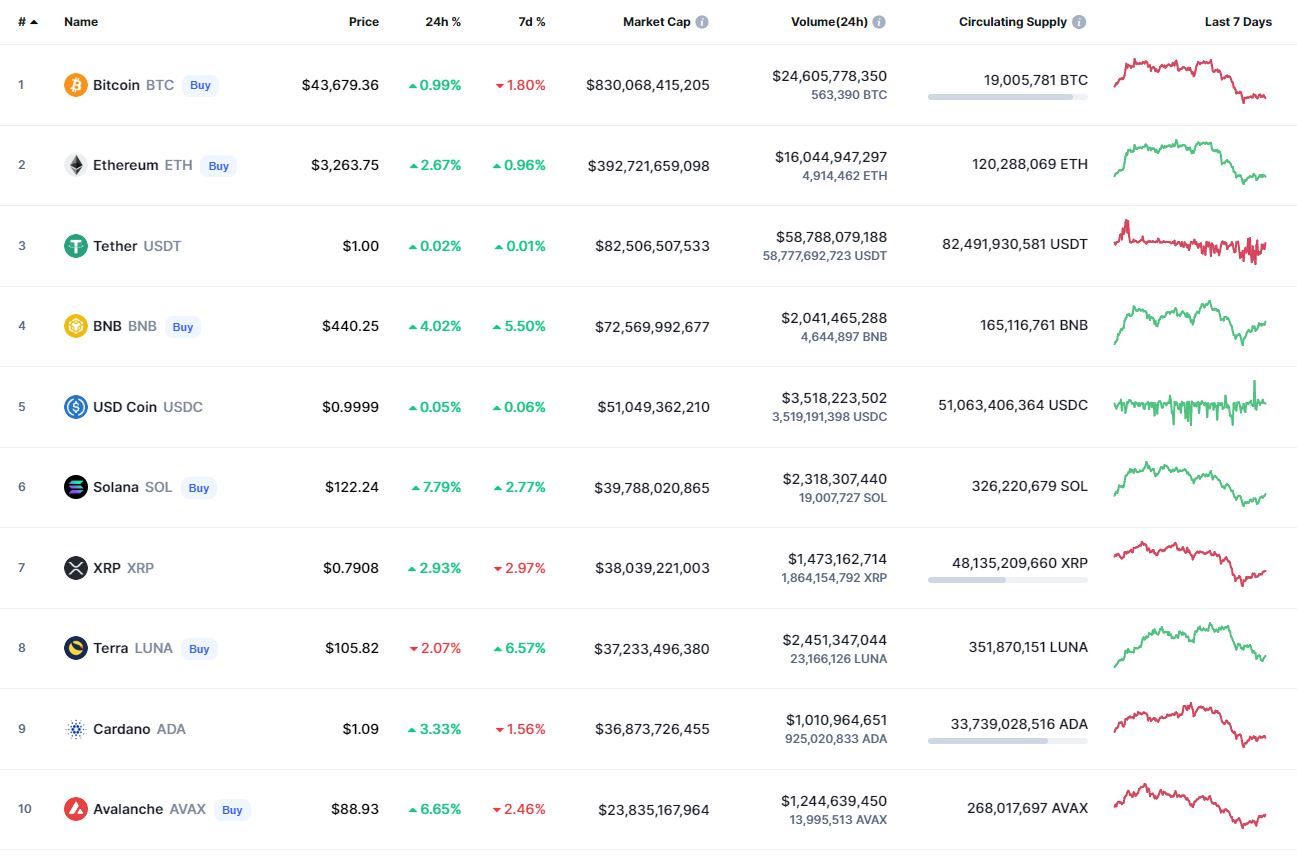1297x855 pixels.
Task: Open the Circulating Supply info icon
Action: pos(1079,22)
